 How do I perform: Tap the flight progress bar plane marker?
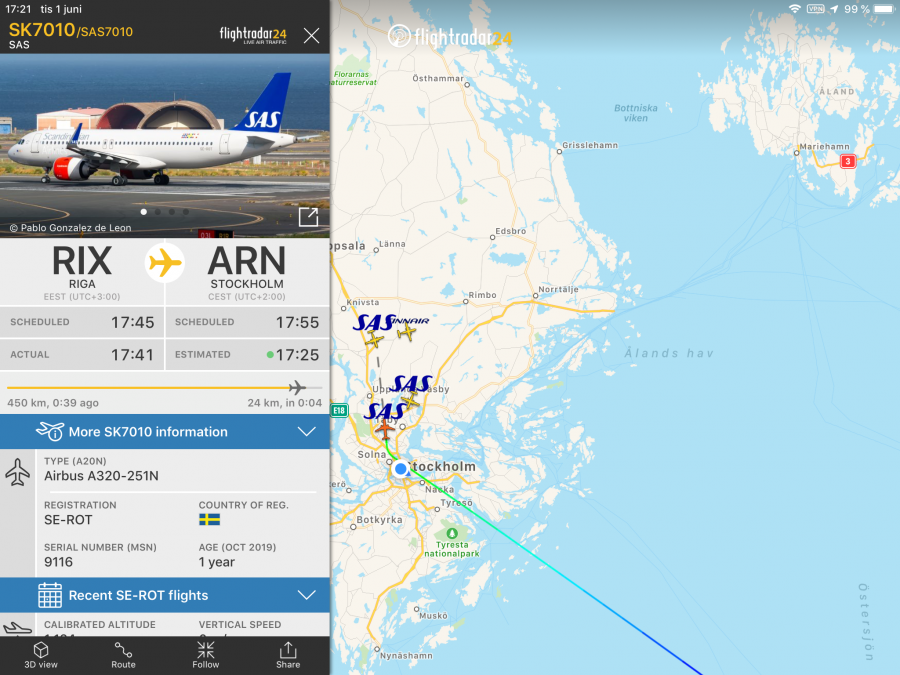[297, 387]
